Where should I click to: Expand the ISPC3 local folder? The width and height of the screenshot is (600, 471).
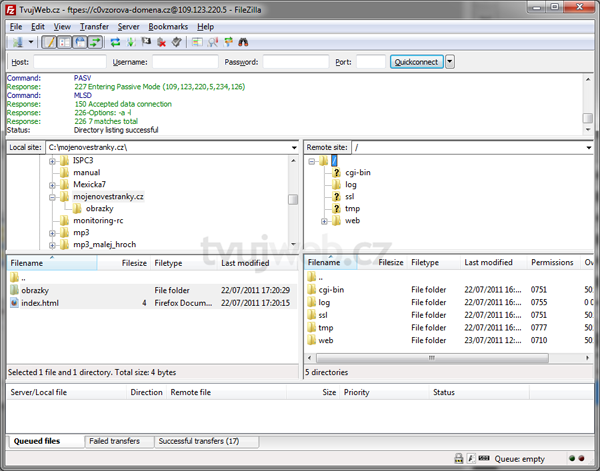[52, 161]
